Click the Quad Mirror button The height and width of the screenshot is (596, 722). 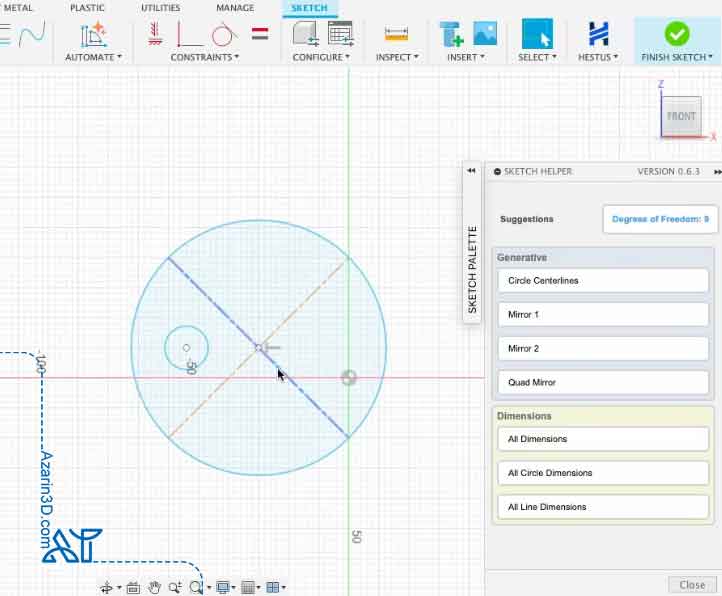point(602,383)
